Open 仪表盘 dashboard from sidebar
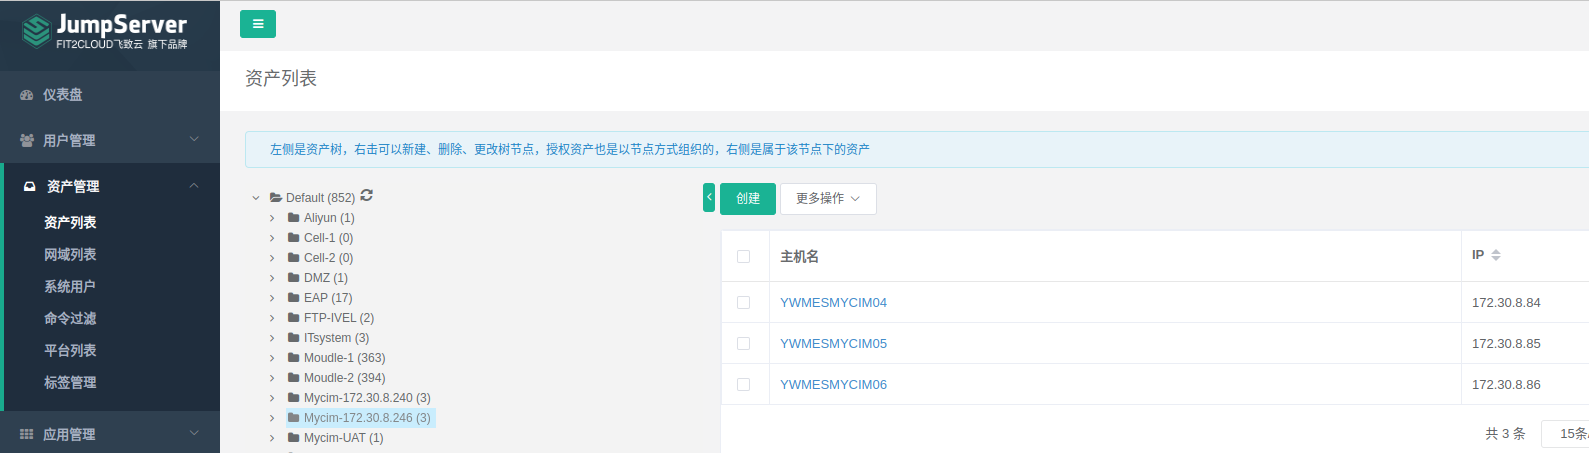 tap(62, 95)
